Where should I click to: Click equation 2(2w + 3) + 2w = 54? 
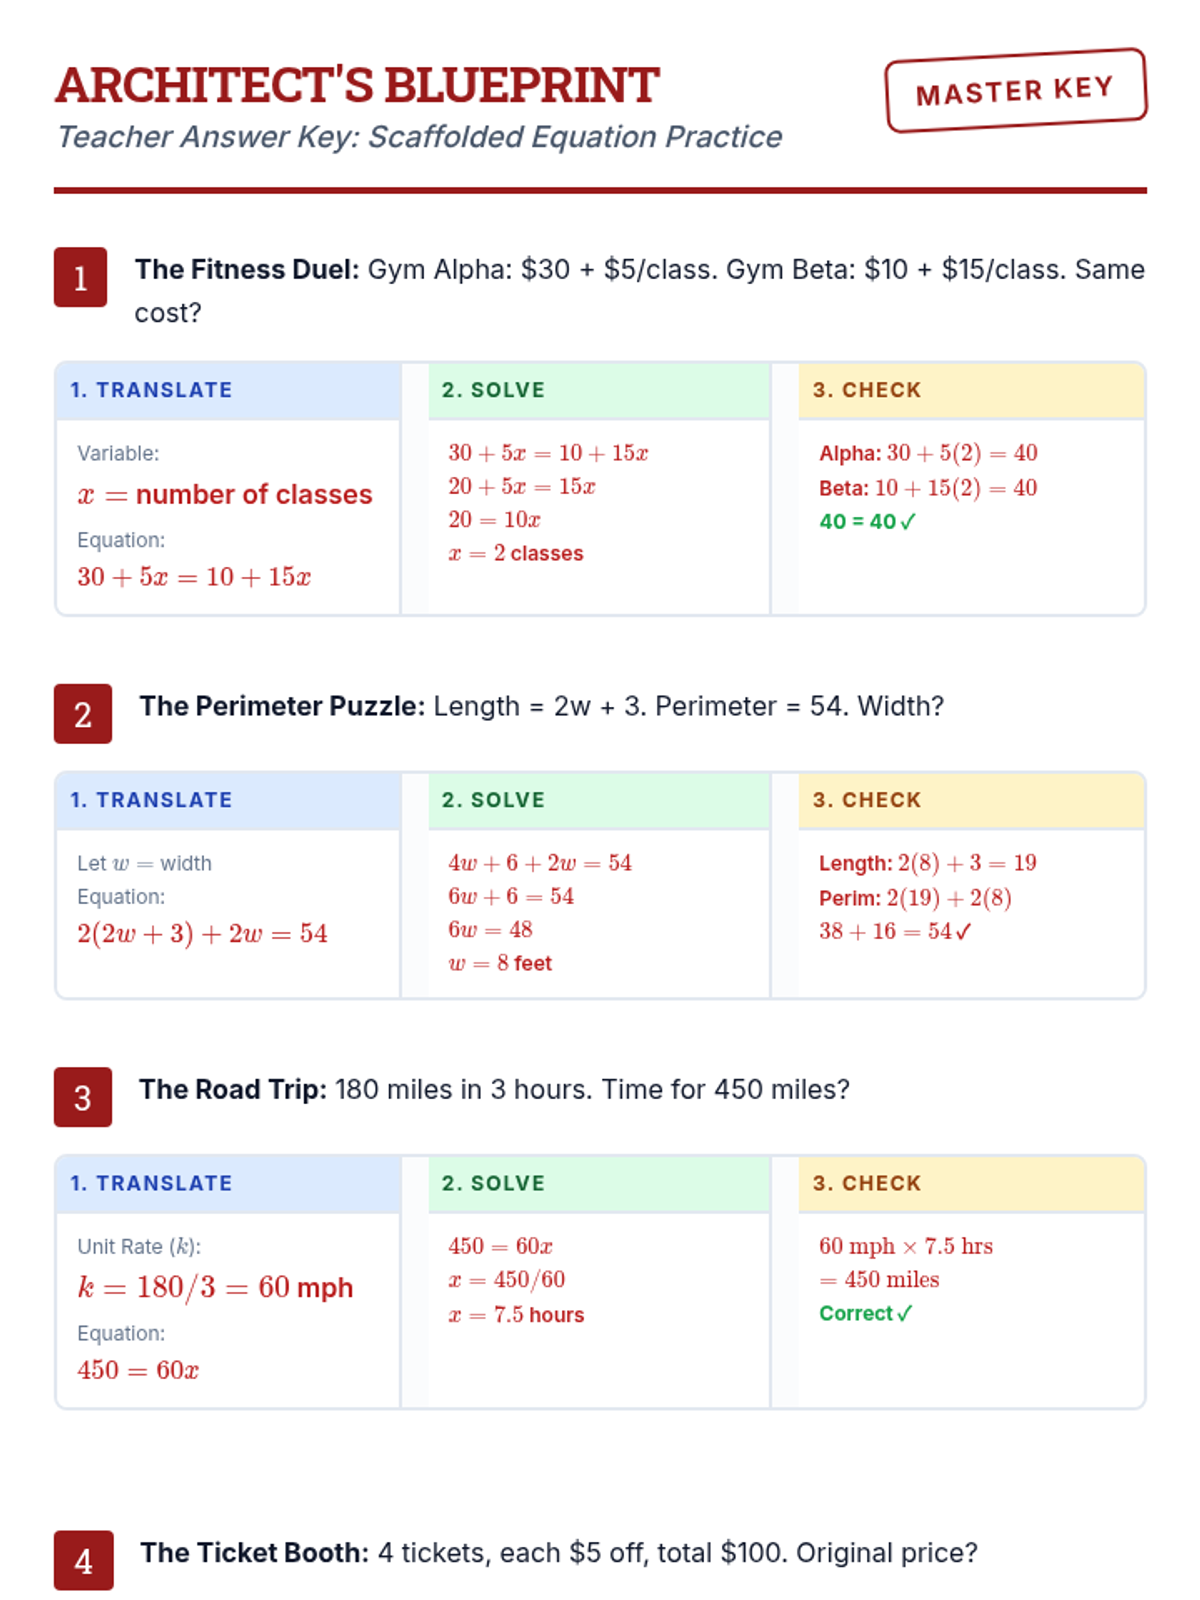pos(202,933)
